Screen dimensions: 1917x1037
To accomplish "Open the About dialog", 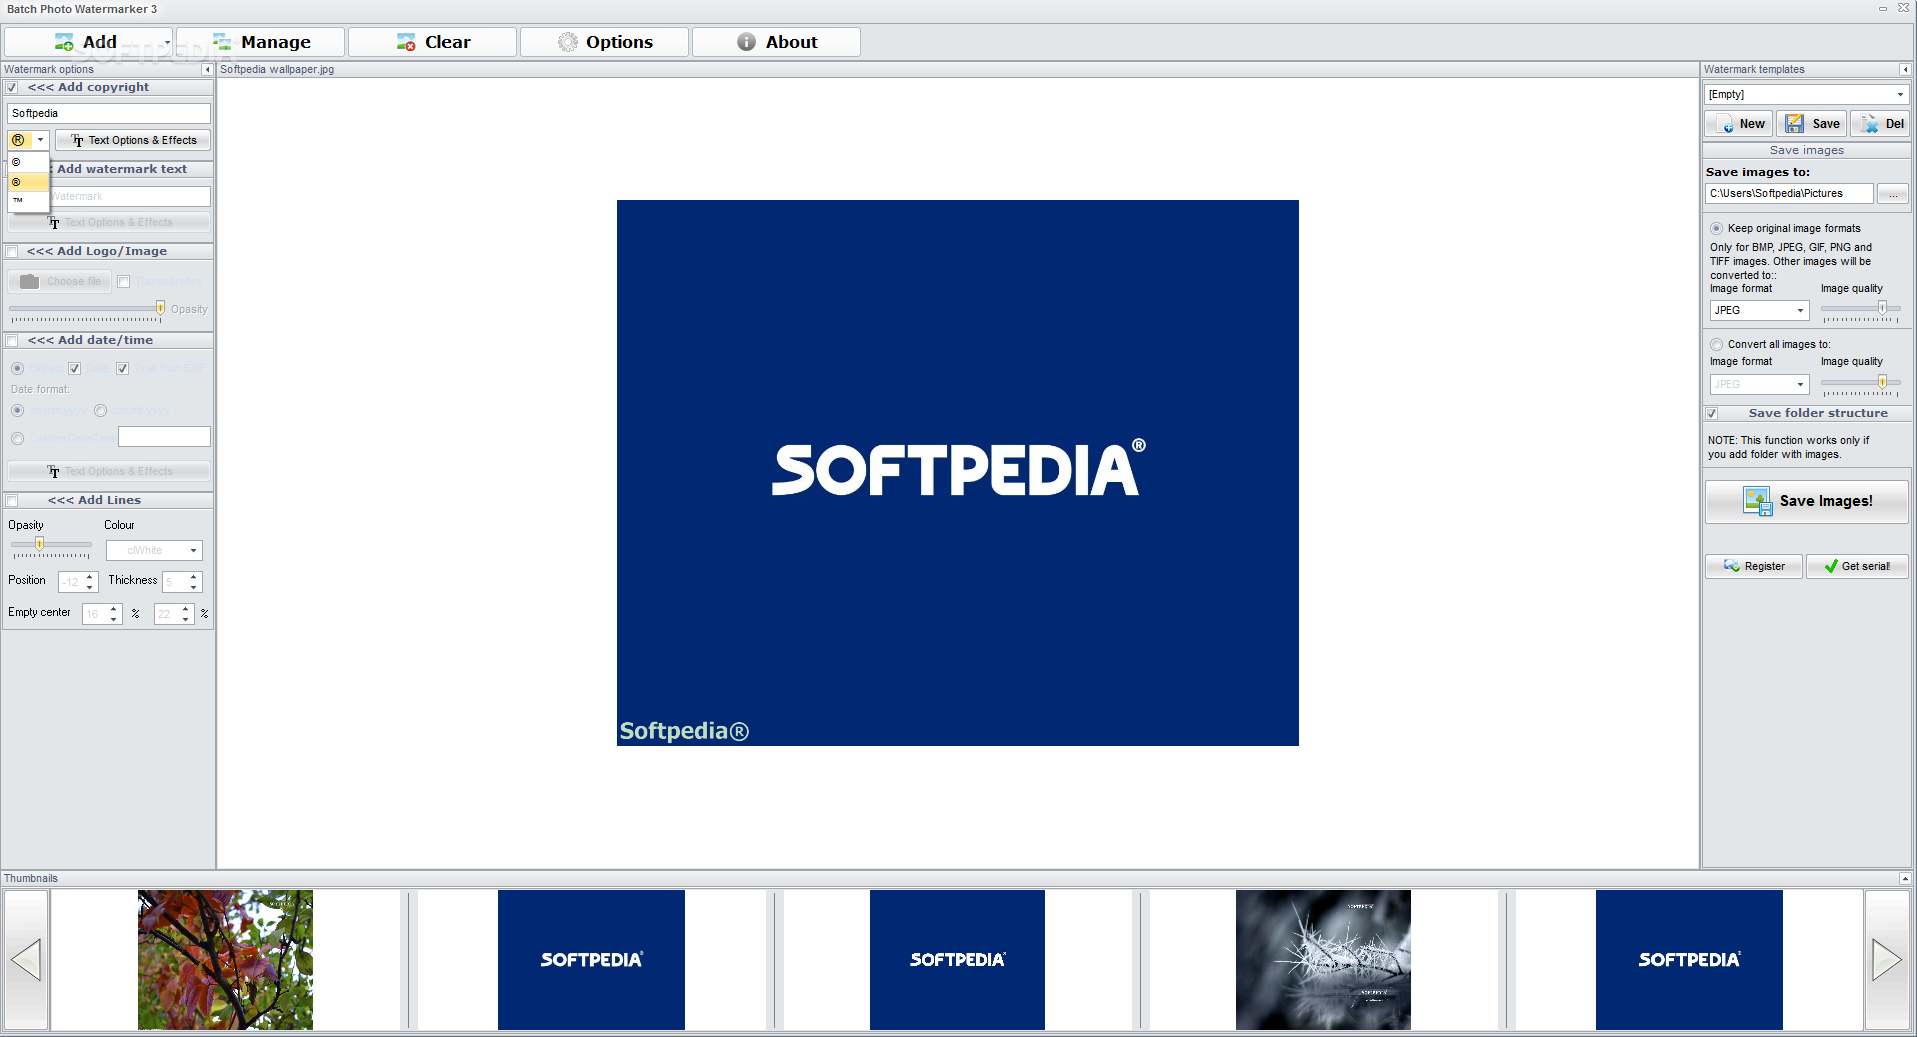I will [x=777, y=42].
